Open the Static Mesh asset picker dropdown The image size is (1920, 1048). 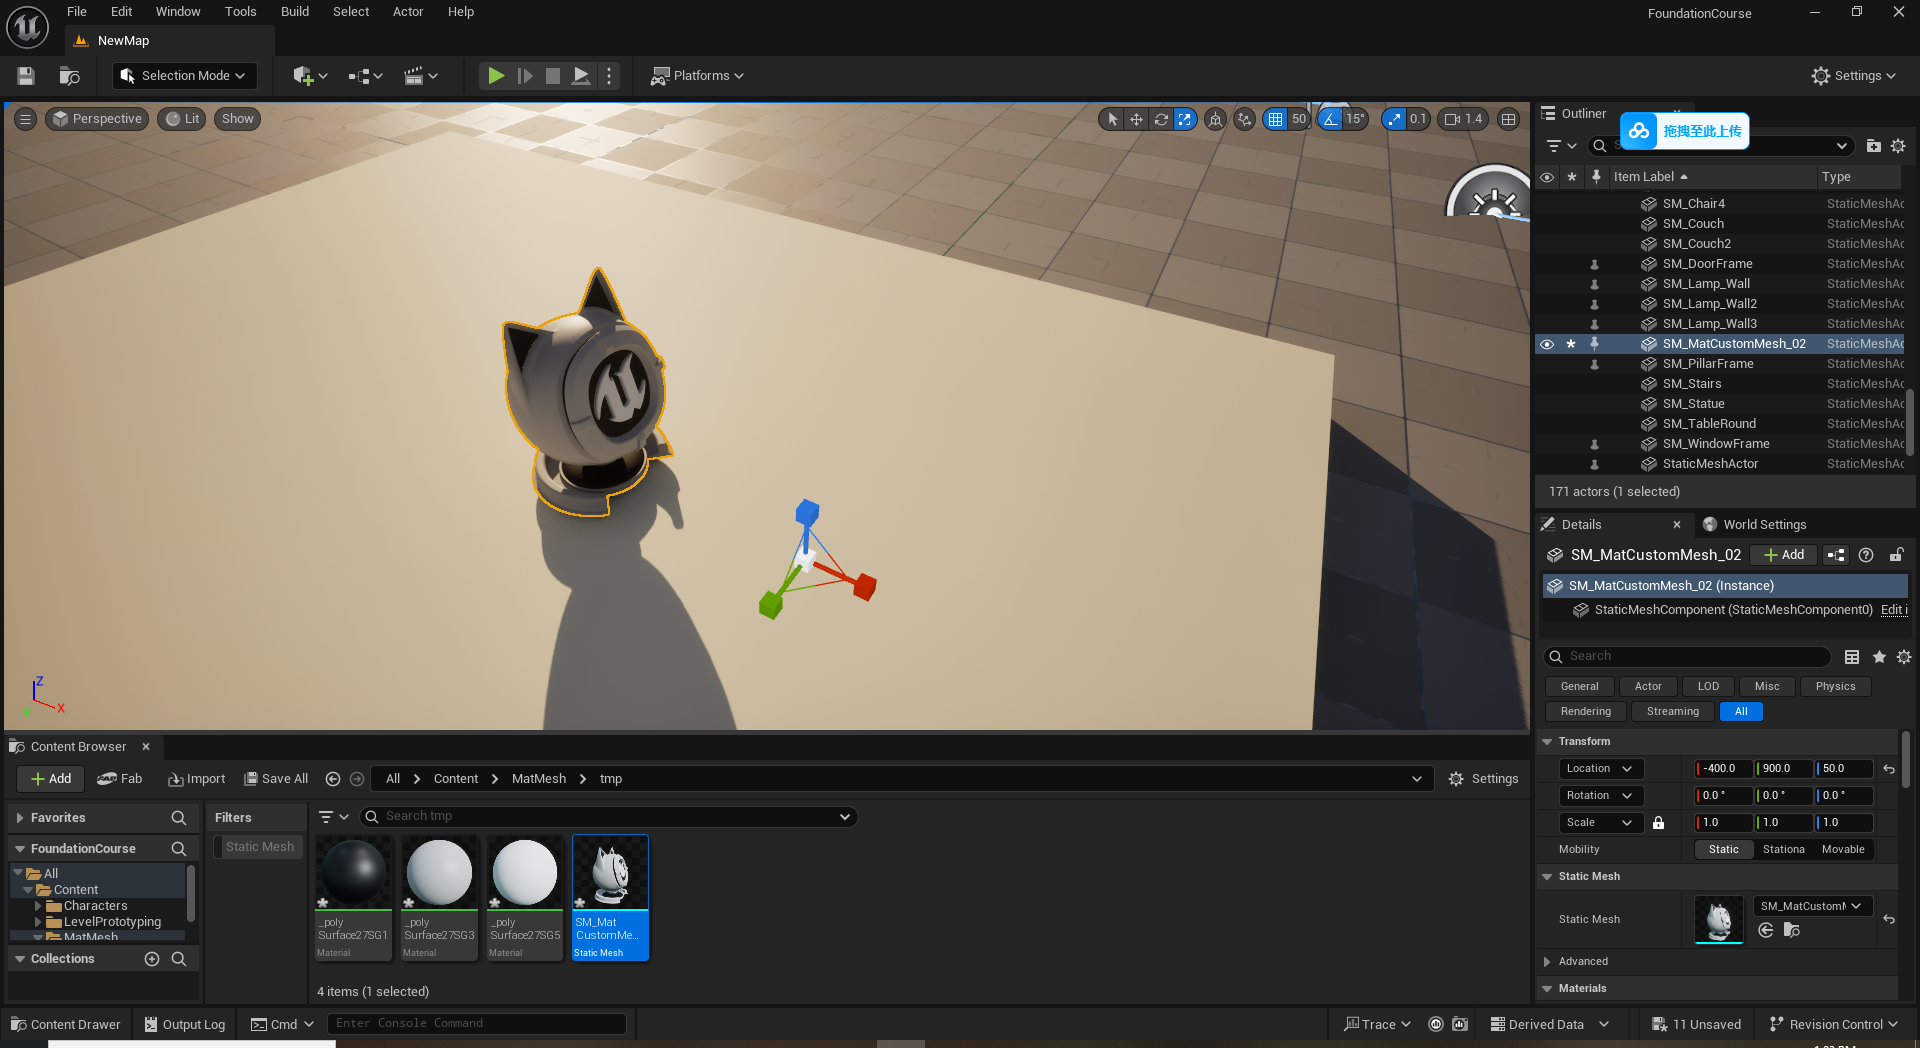click(1812, 907)
